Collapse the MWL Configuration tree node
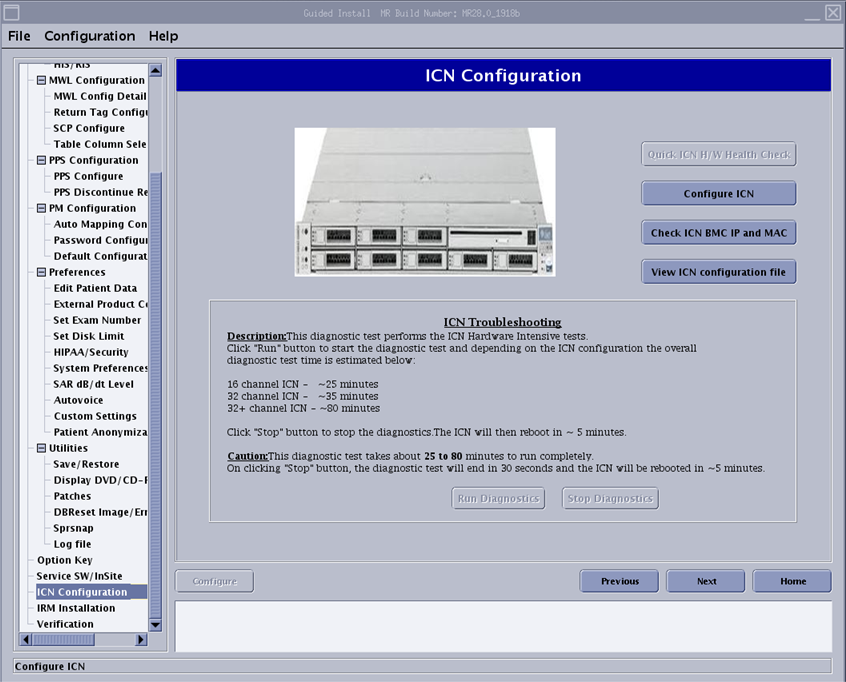This screenshot has width=846, height=682. pyautogui.click(x=41, y=80)
